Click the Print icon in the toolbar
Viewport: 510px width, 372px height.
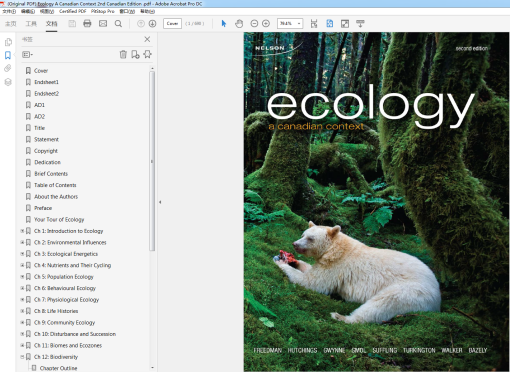pyautogui.click(x=87, y=24)
